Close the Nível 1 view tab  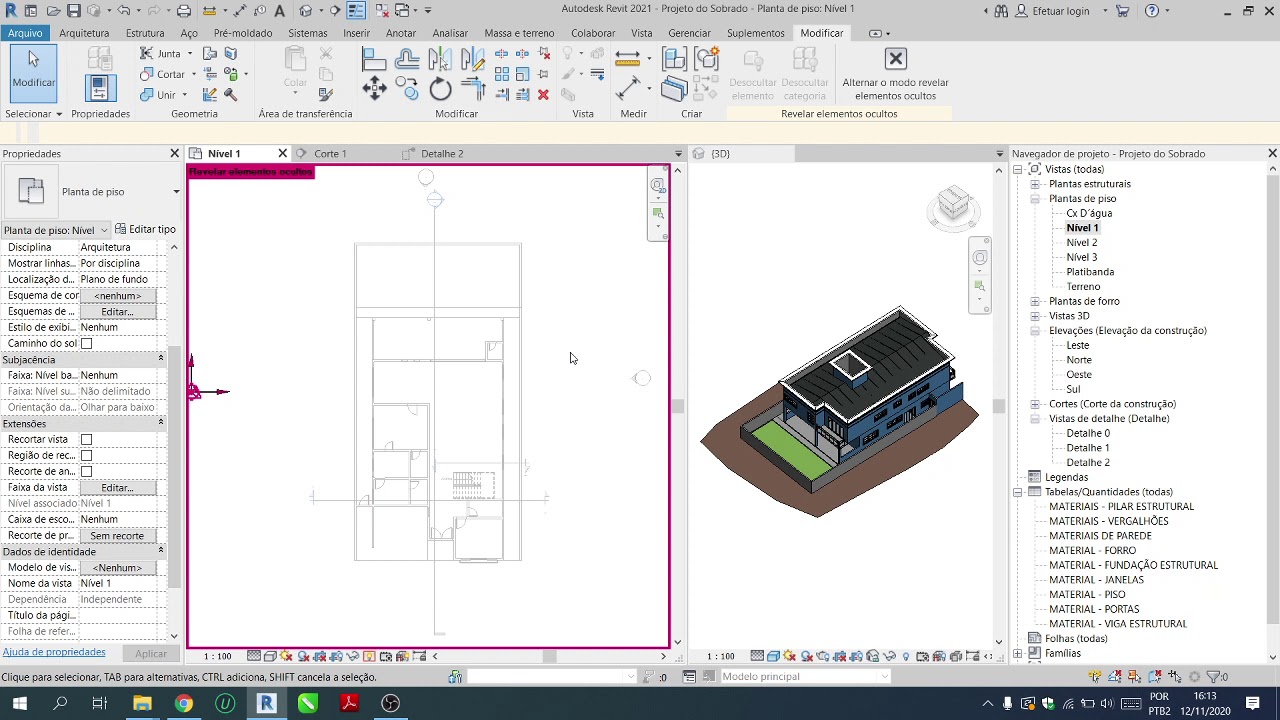coord(282,154)
